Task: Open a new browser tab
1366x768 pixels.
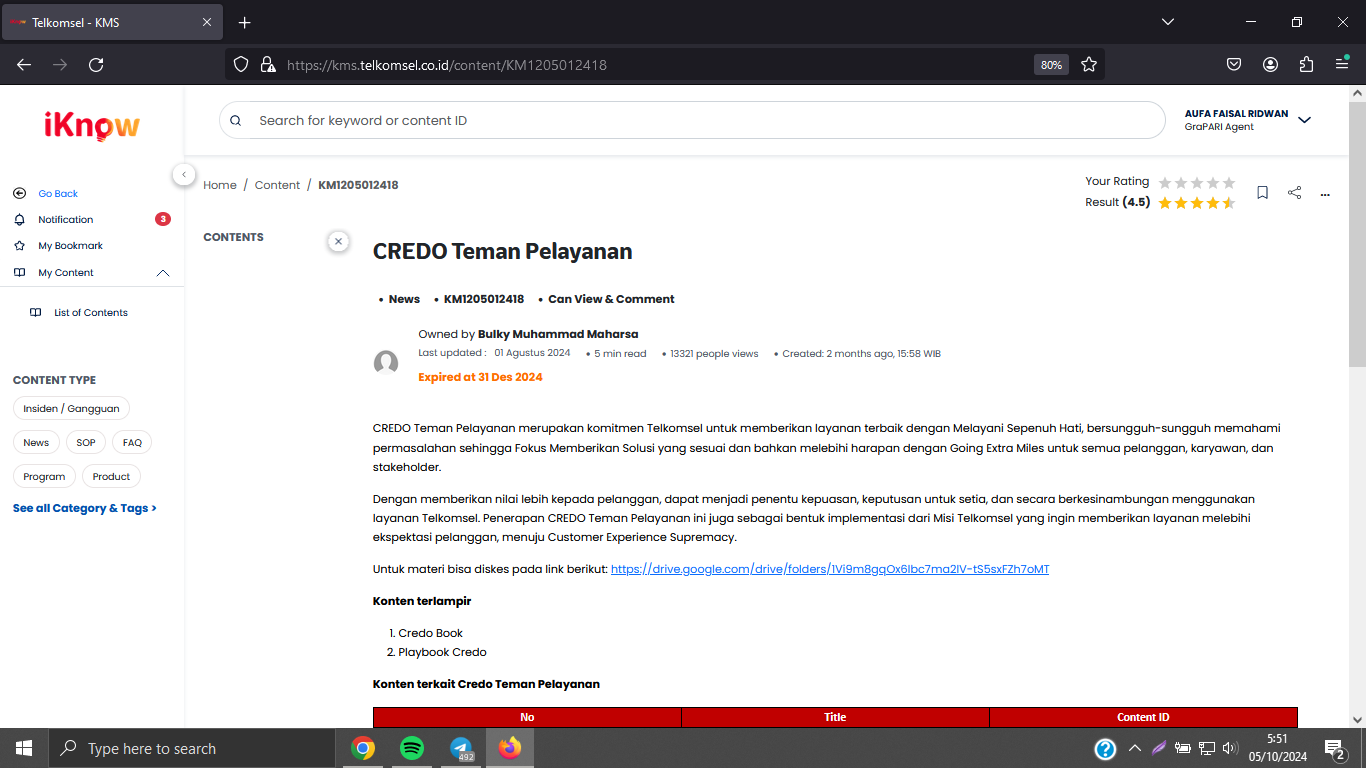Action: click(245, 22)
